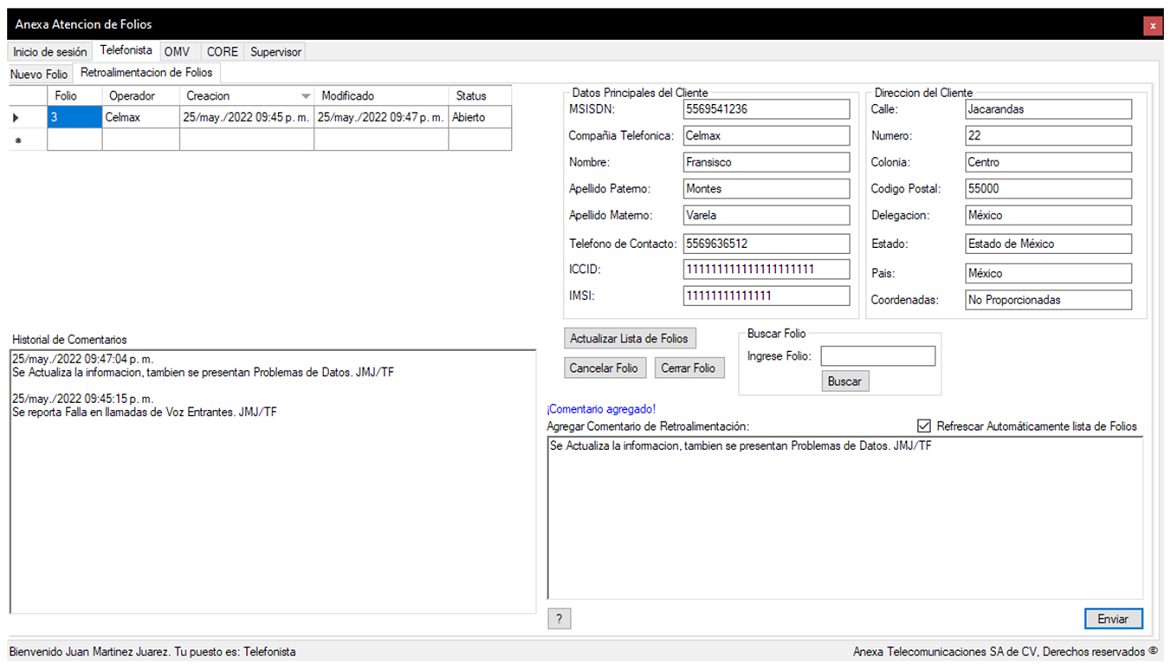Focus the Ingrese Folio search field
1171x664 pixels.
[878, 356]
